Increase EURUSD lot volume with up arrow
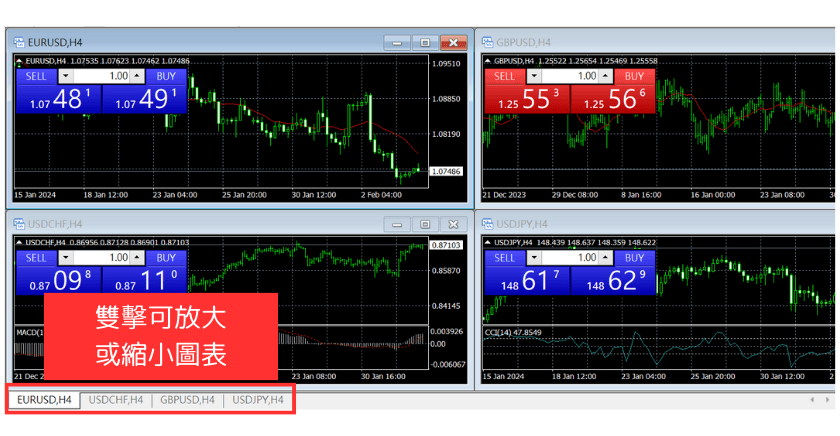This screenshot has width=840, height=436. click(x=138, y=76)
